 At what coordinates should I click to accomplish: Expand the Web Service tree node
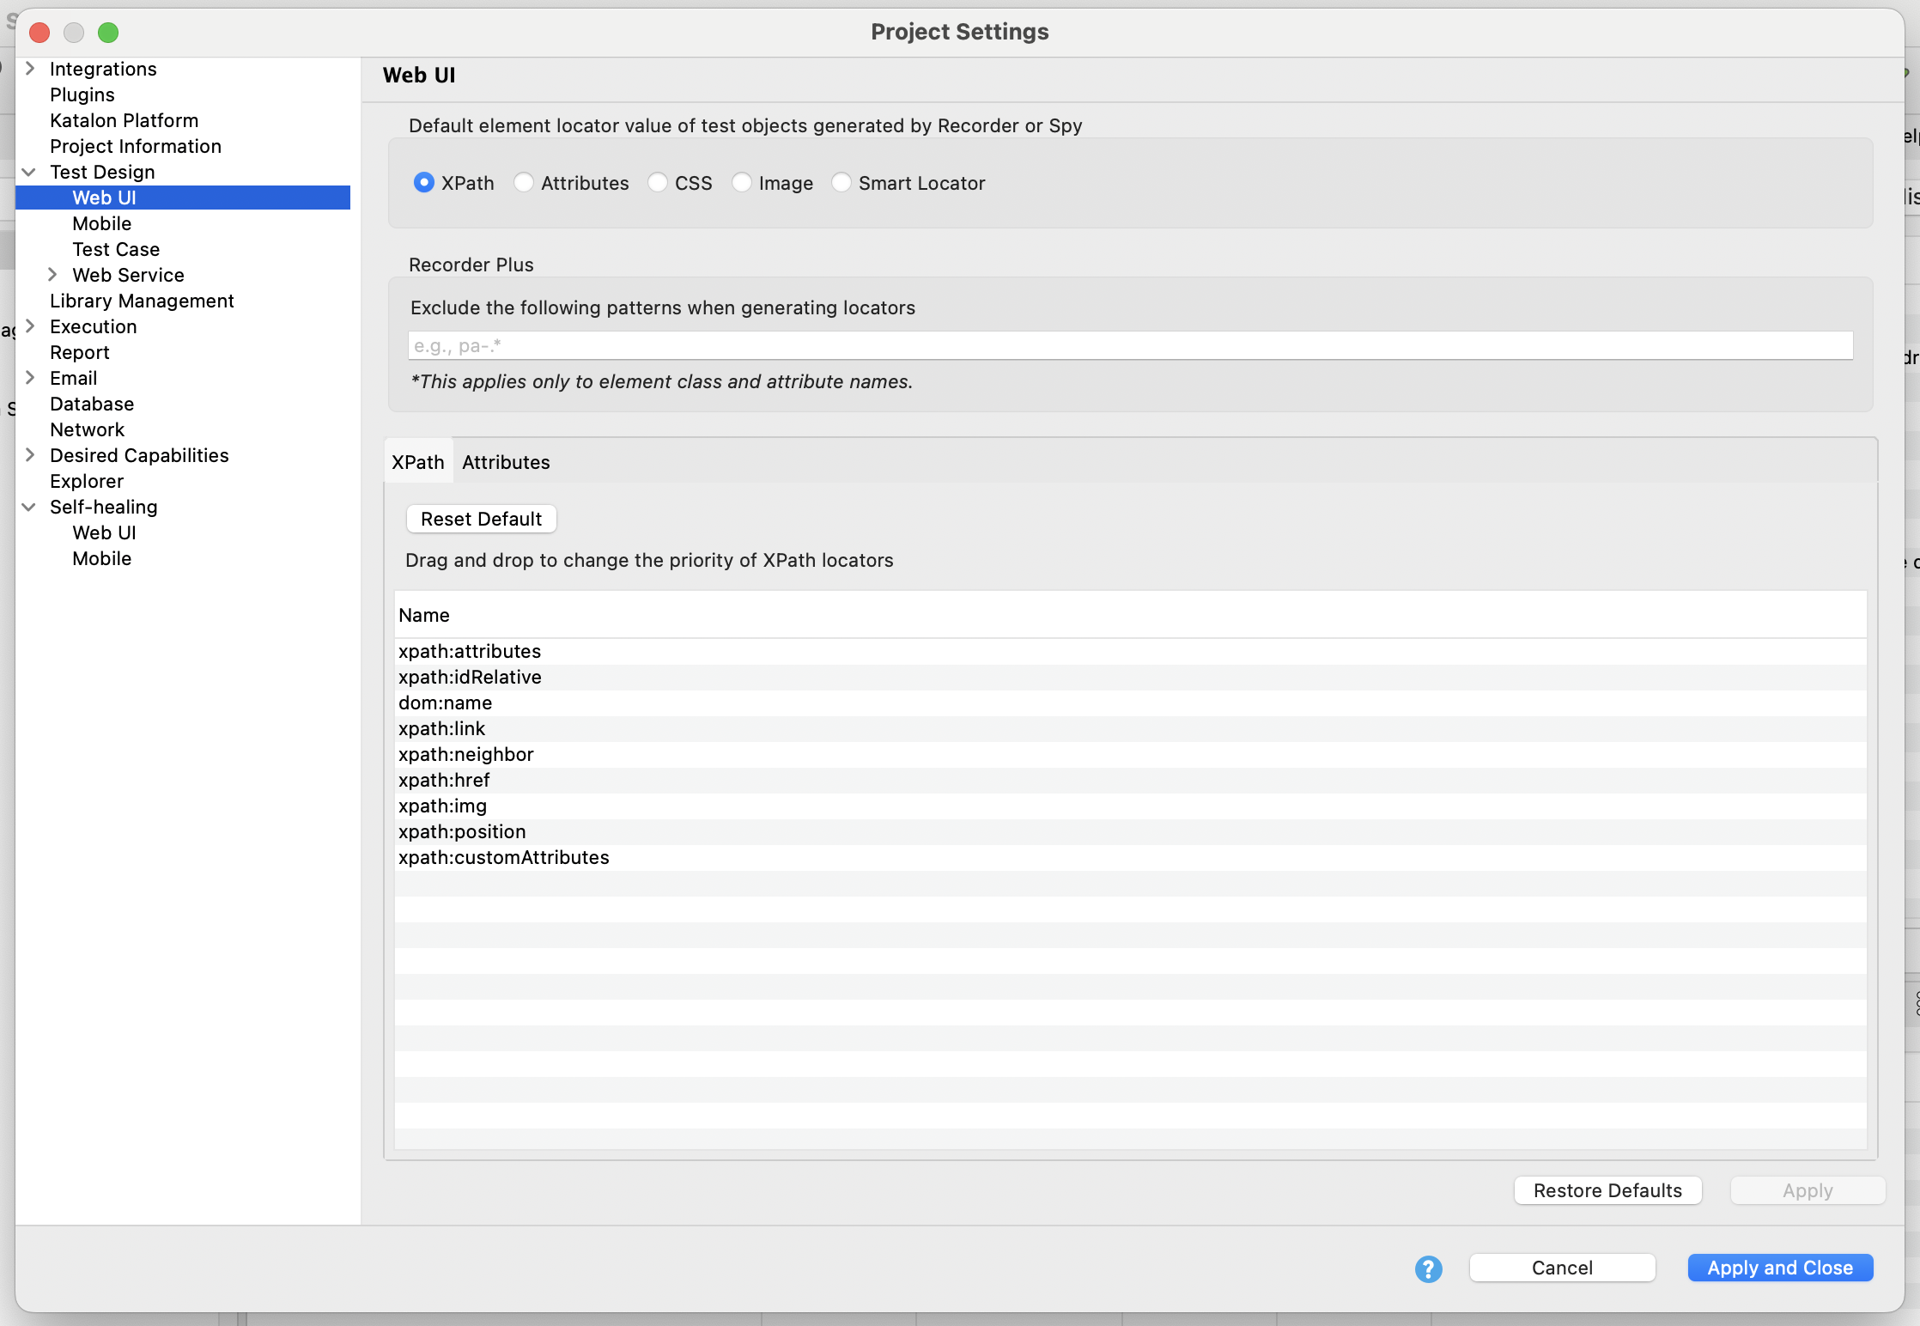click(53, 275)
